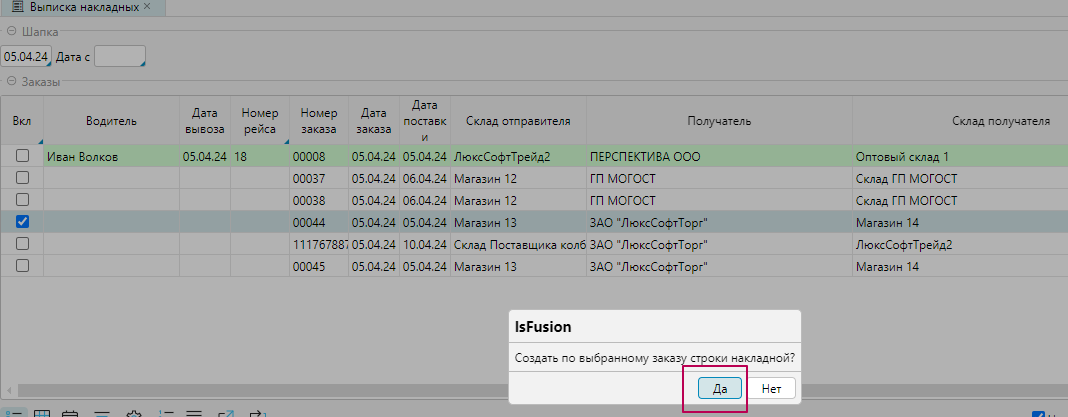The image size is (1068, 417).
Task: Click the Выписка накладных tab document icon
Action: (16, 7)
